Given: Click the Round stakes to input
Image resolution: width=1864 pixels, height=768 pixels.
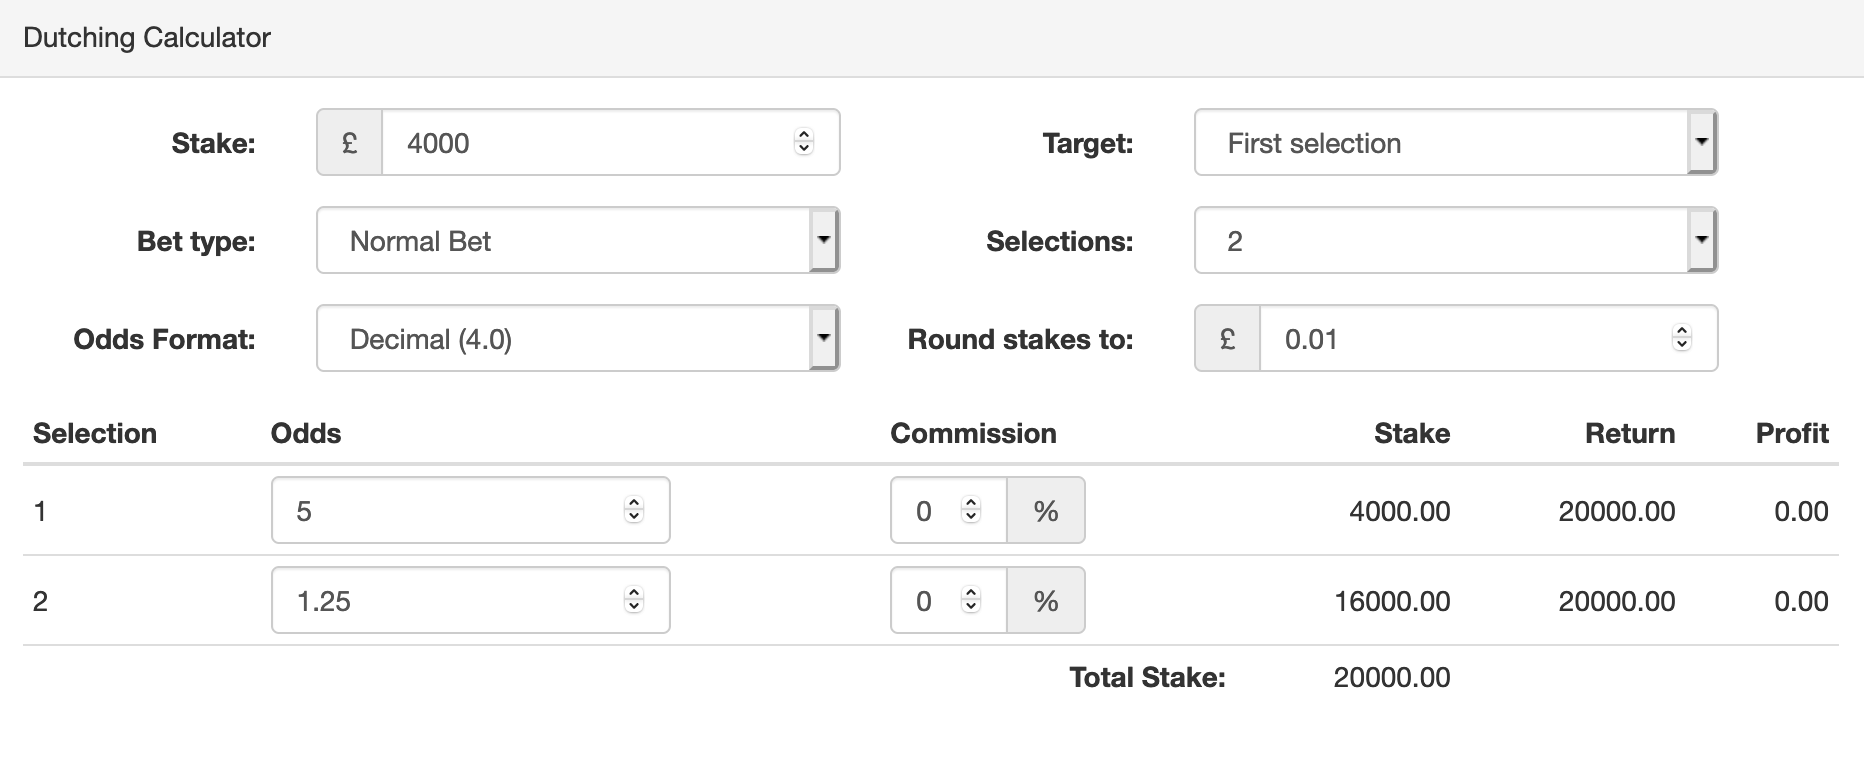Looking at the screenshot, I should tap(1460, 338).
